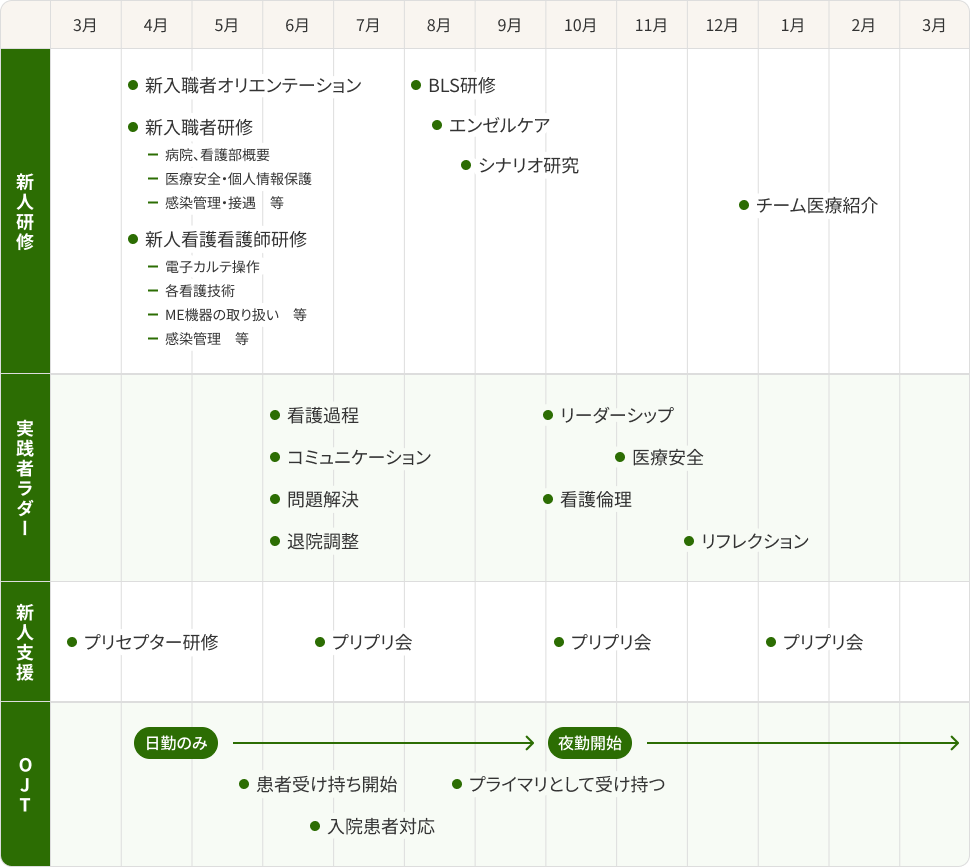Switch to the OJT section header
Viewport: 970px width, 867px height.
click(26, 783)
